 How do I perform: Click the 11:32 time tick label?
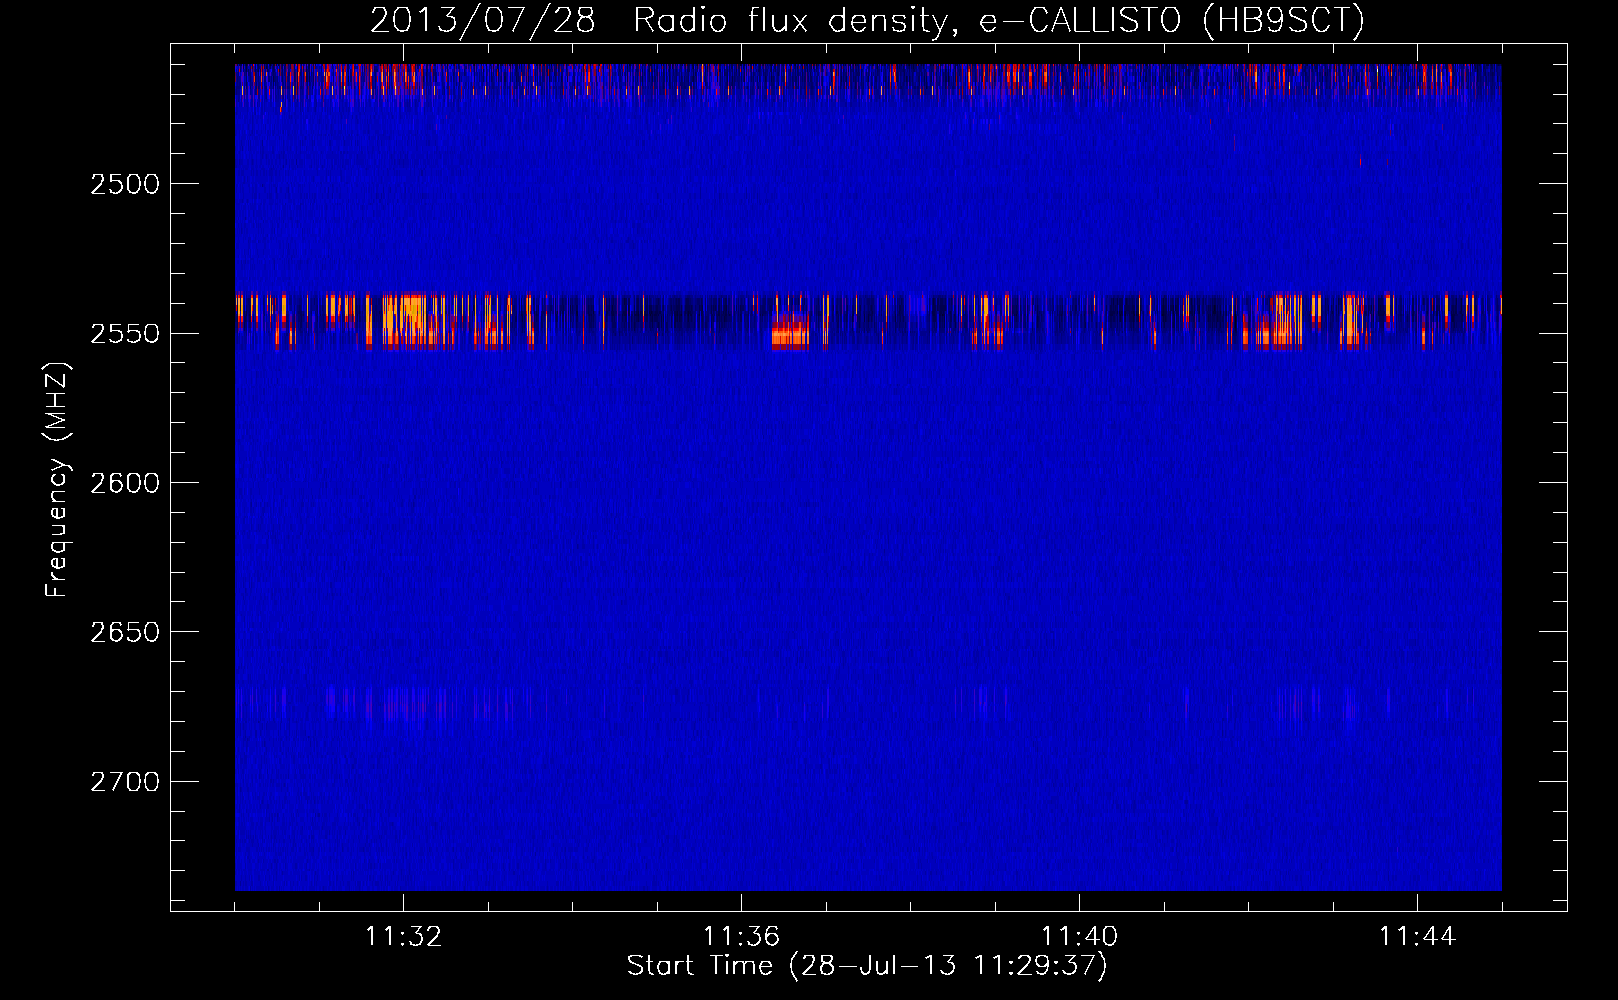[x=404, y=937]
